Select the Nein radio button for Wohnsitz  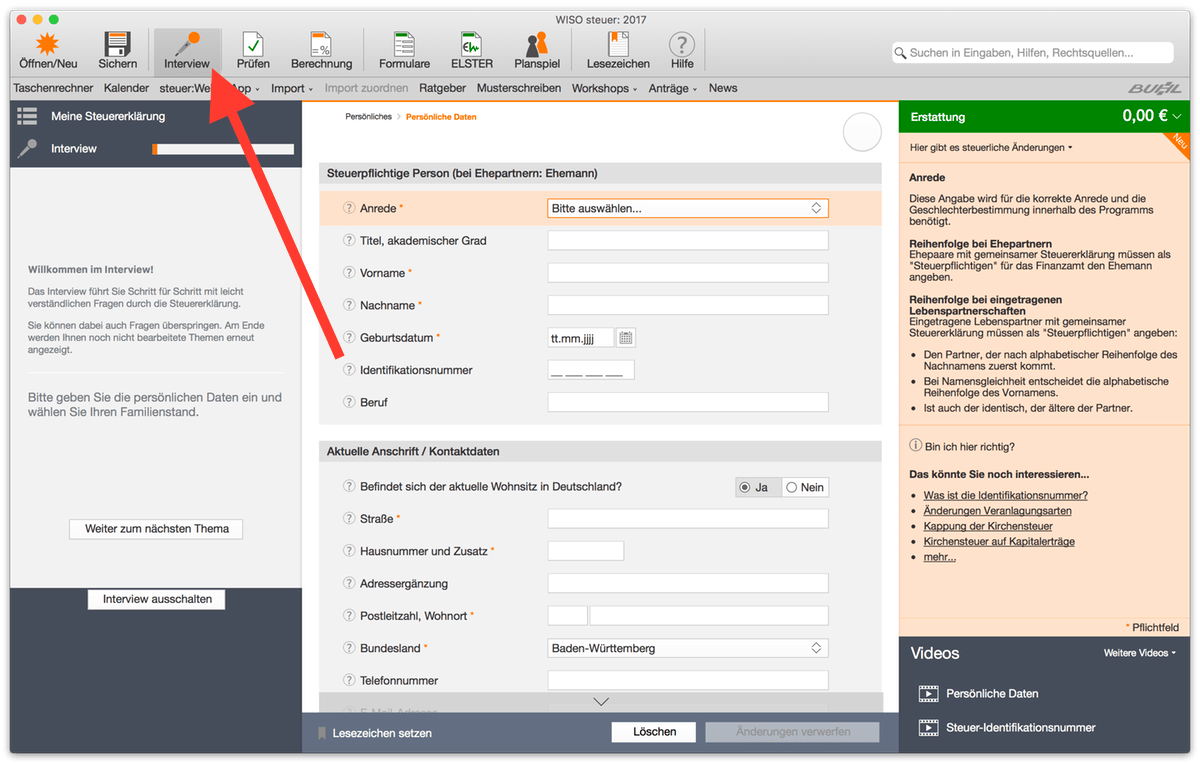pos(792,487)
